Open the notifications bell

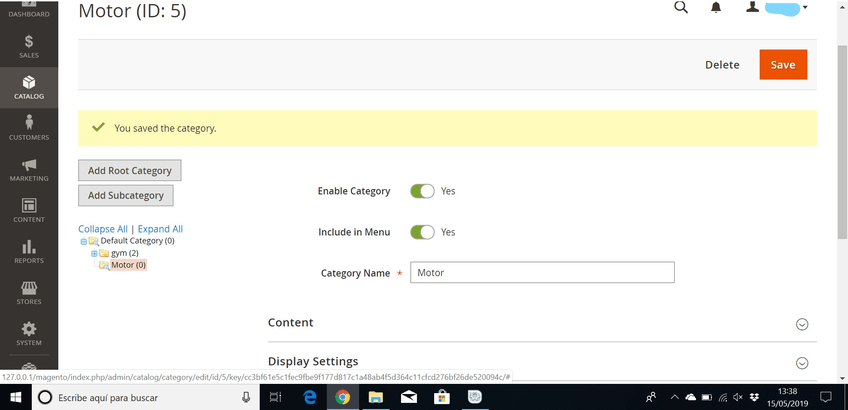pyautogui.click(x=716, y=8)
